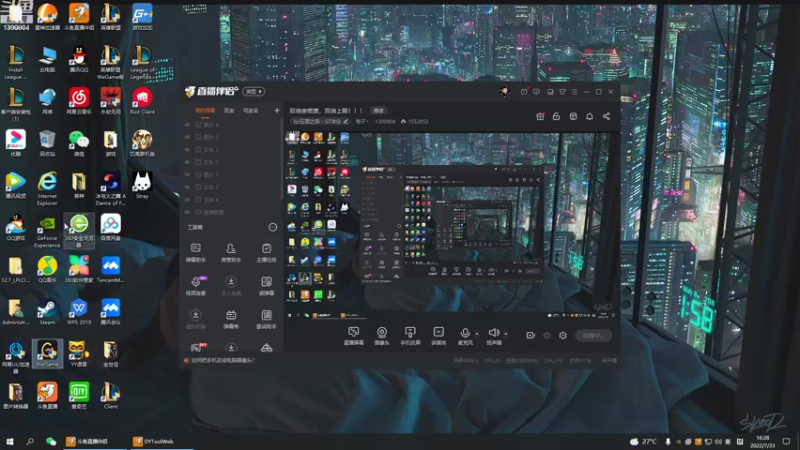Switch to the second scene tab
The width and height of the screenshot is (800, 450).
coord(229,110)
